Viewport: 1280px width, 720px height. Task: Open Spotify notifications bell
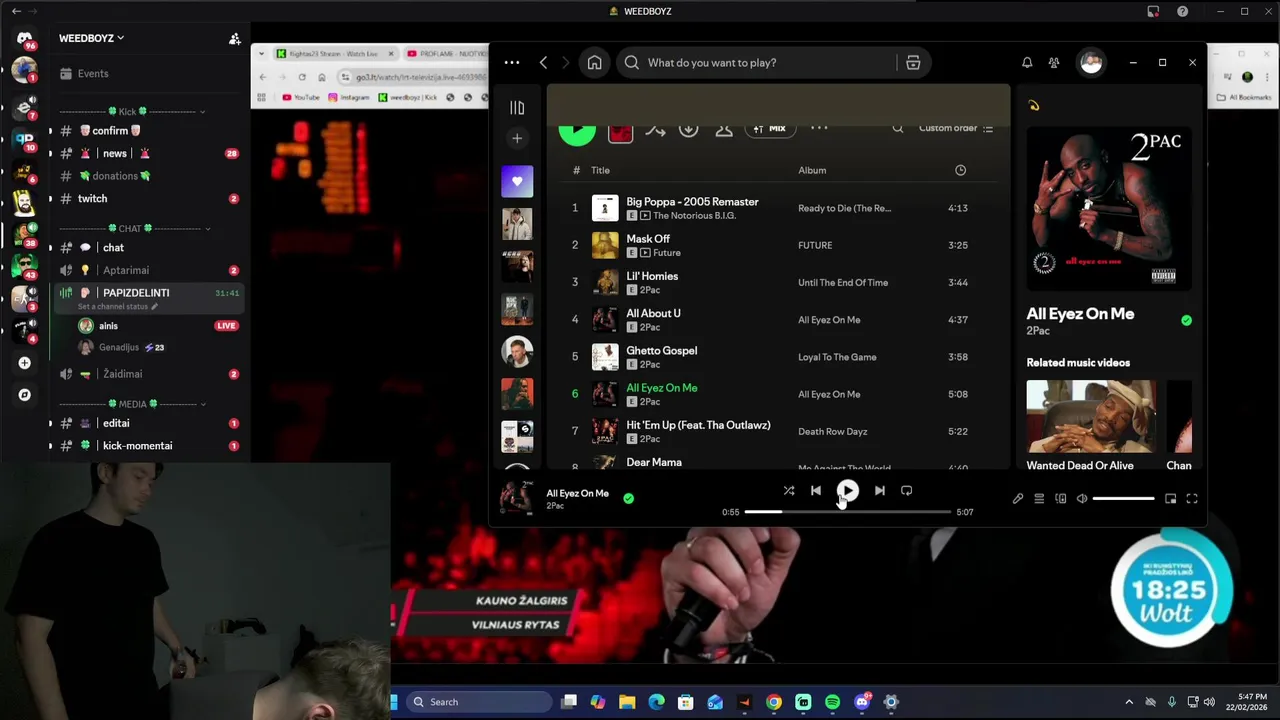point(1027,62)
